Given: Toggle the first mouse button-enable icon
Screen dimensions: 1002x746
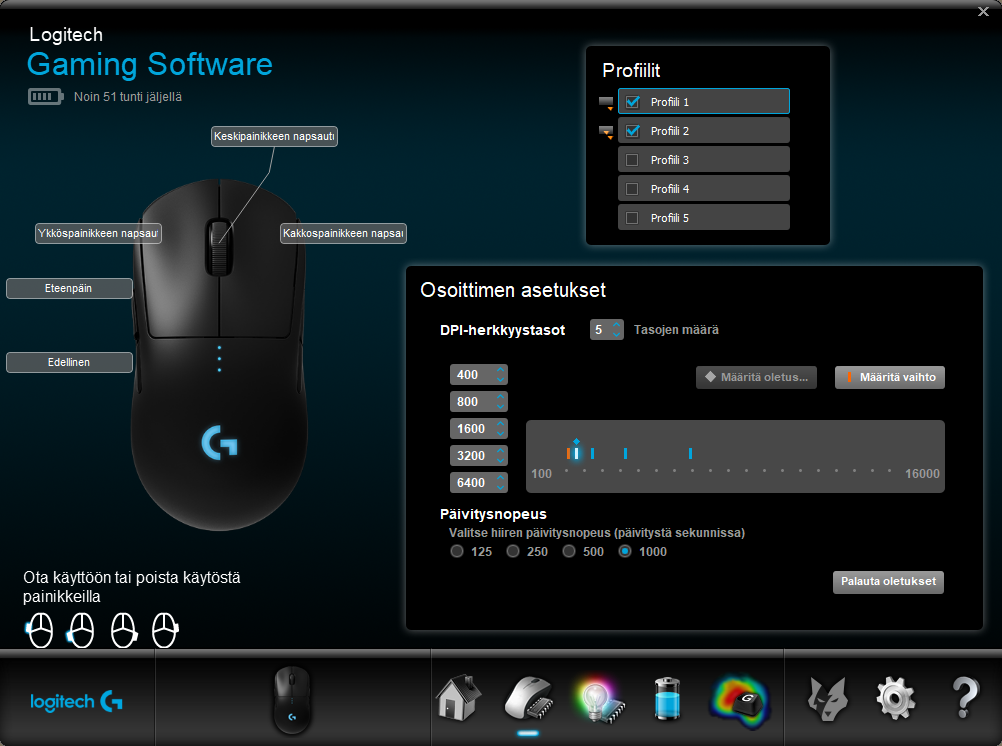Looking at the screenshot, I should click(x=40, y=630).
